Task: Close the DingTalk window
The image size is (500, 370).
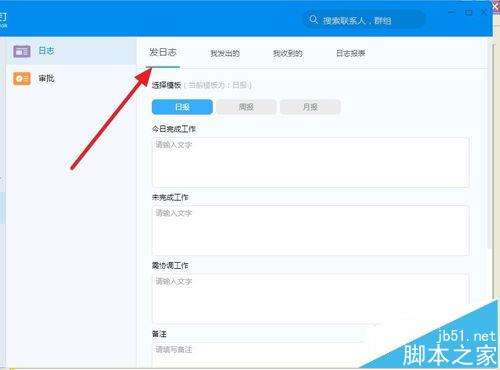Action: pyautogui.click(x=484, y=12)
